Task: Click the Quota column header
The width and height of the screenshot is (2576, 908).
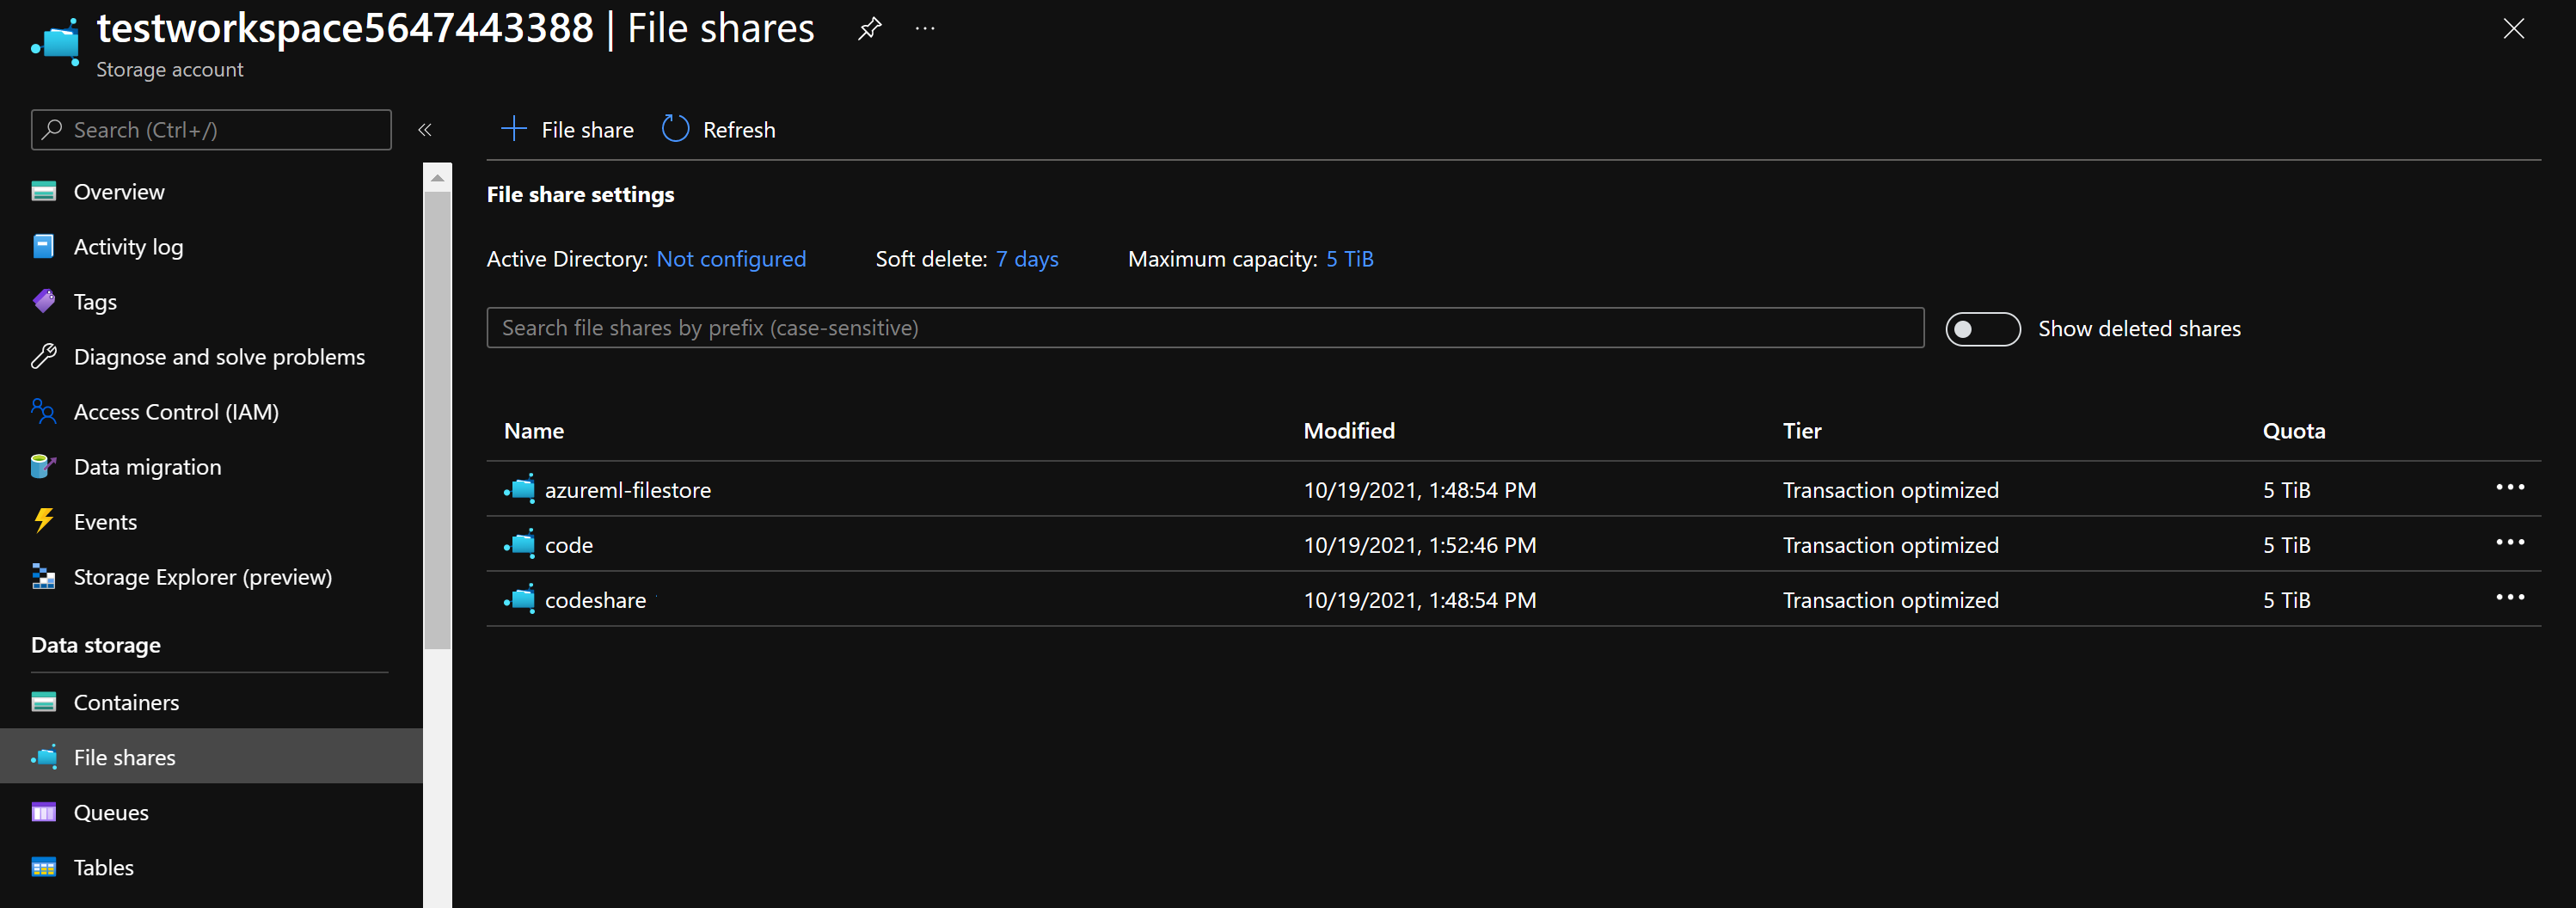Action: pyautogui.click(x=2294, y=431)
